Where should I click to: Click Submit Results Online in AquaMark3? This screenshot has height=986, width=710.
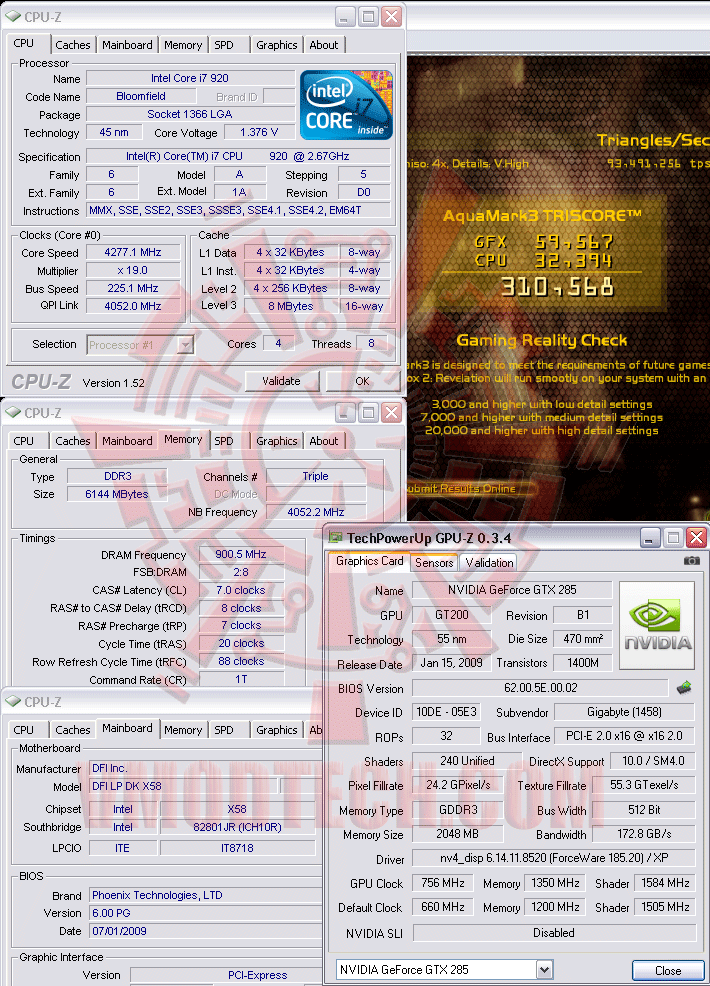pyautogui.click(x=462, y=489)
